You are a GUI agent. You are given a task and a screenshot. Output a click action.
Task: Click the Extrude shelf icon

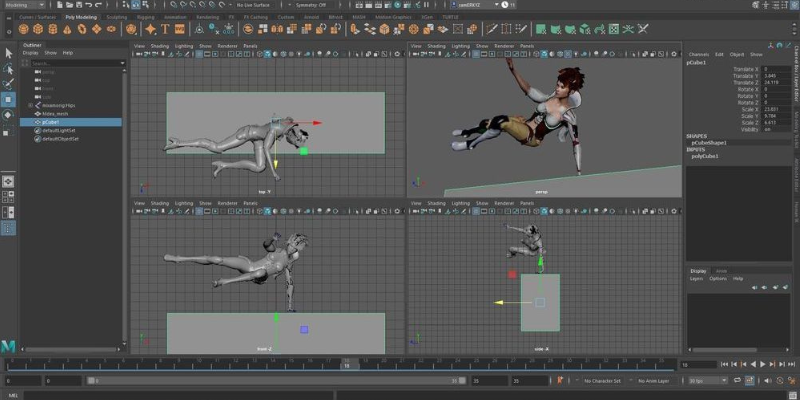[x=355, y=29]
